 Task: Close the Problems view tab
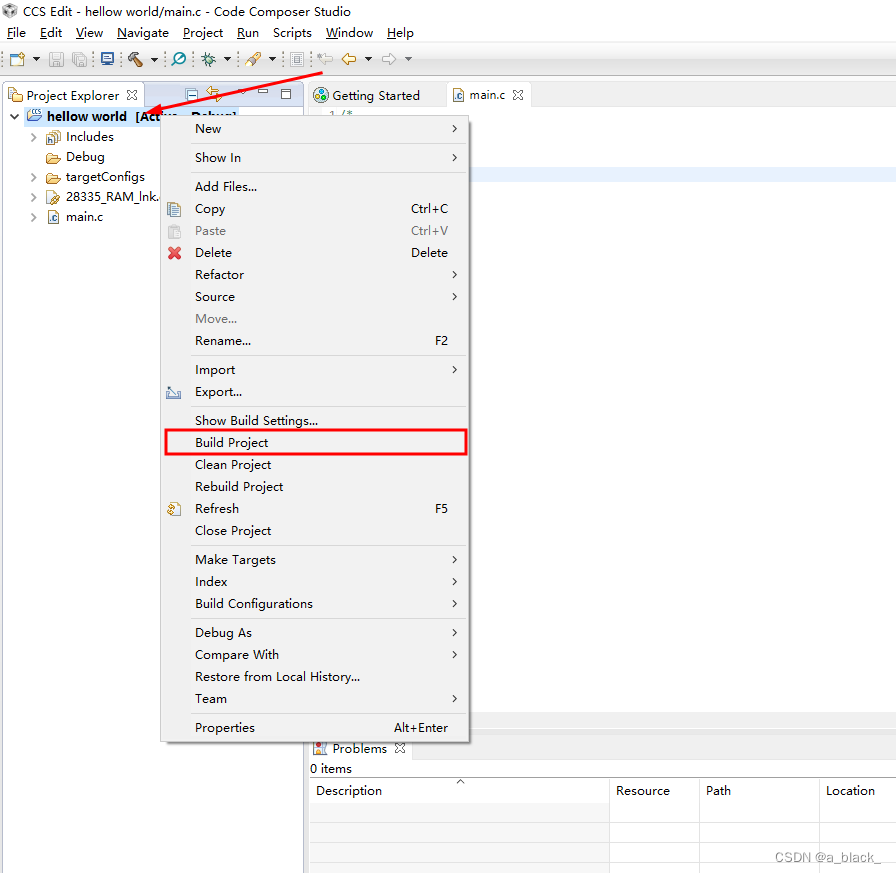400,748
